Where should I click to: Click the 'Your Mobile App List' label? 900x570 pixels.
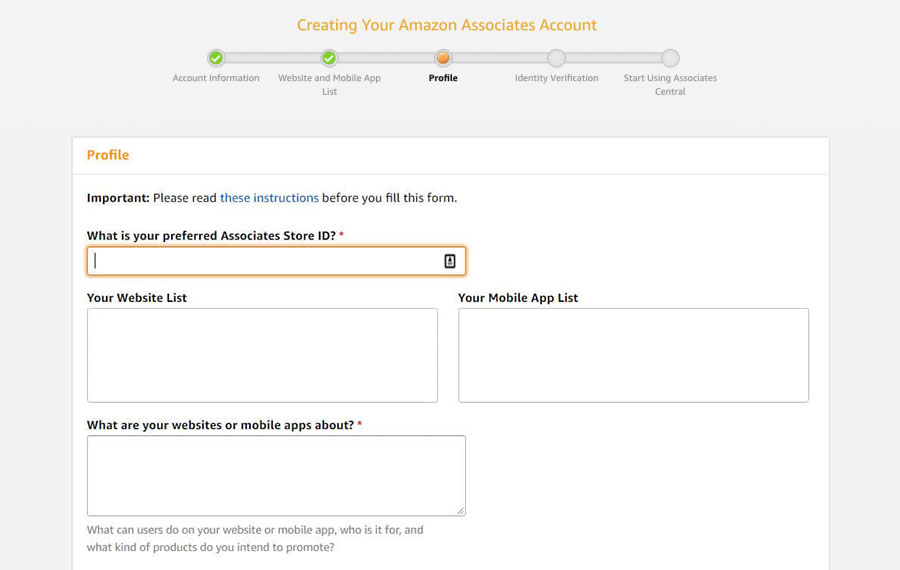pos(518,298)
